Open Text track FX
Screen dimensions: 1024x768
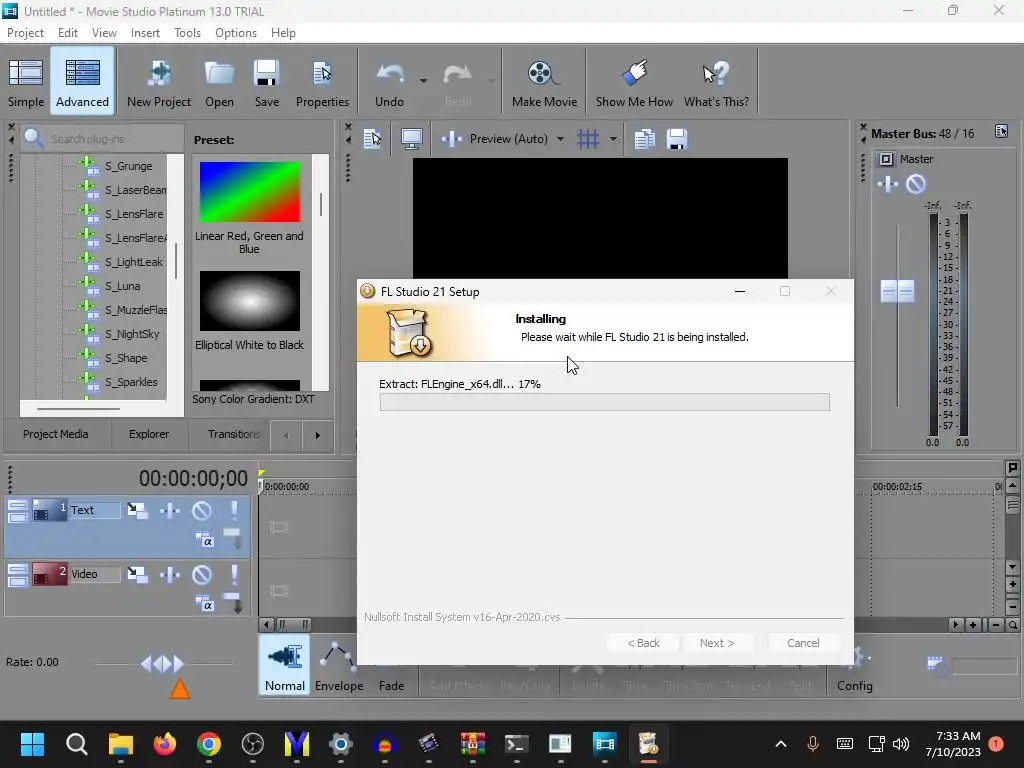point(170,510)
